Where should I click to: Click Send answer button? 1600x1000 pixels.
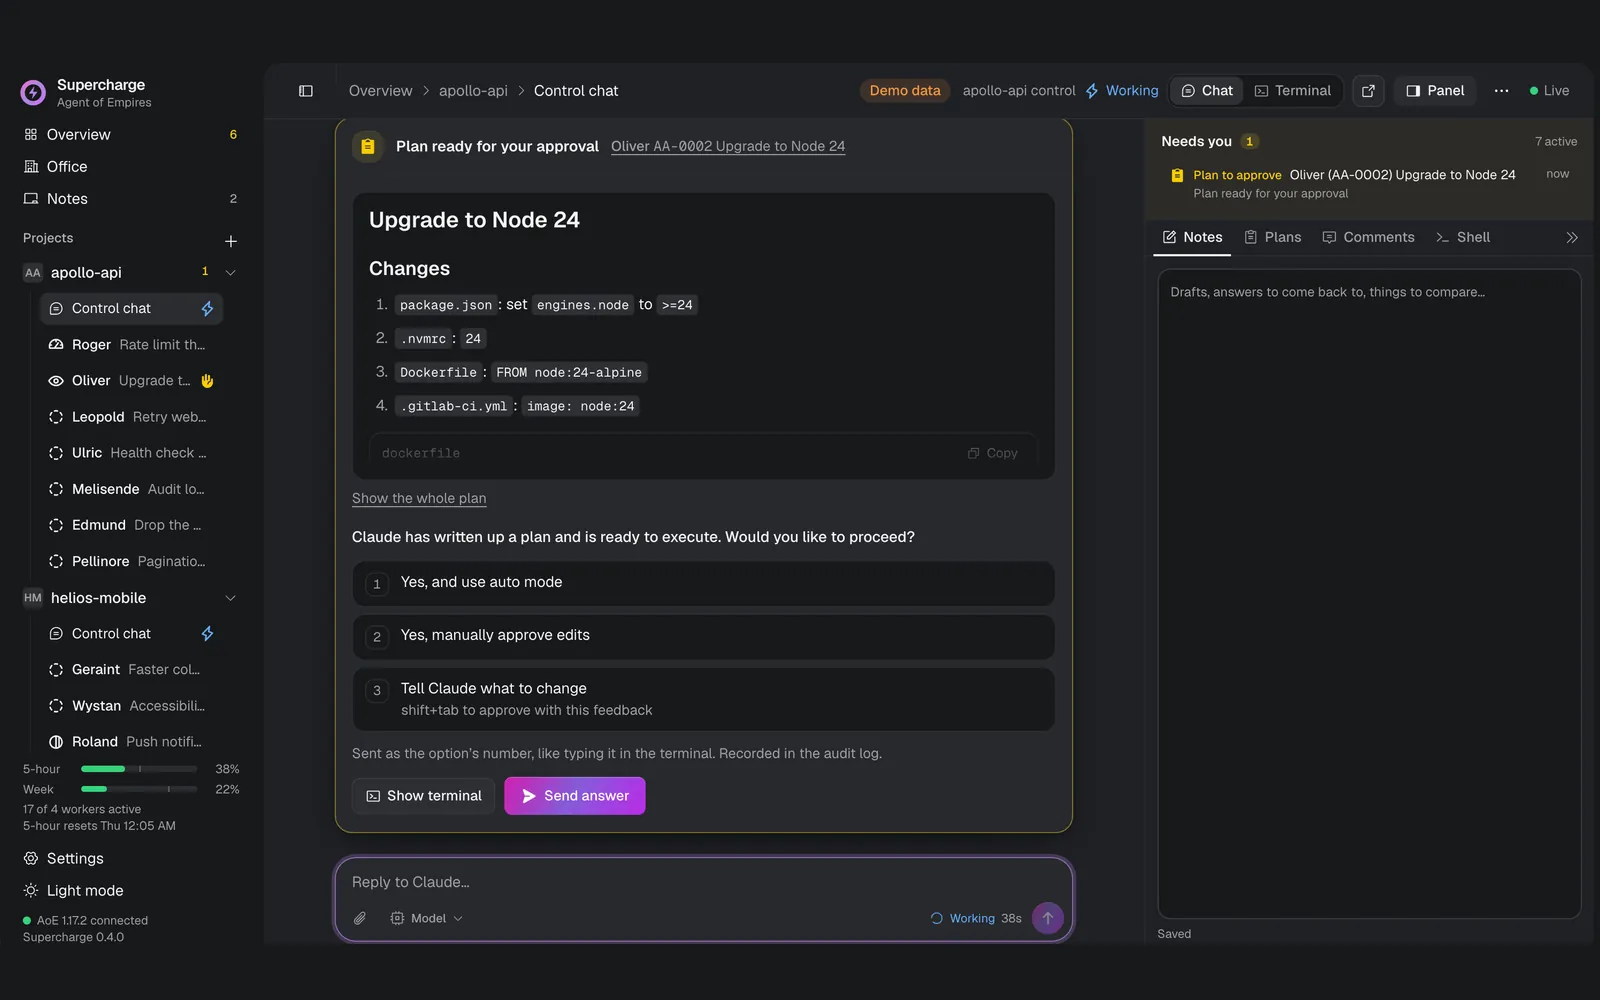coord(575,796)
